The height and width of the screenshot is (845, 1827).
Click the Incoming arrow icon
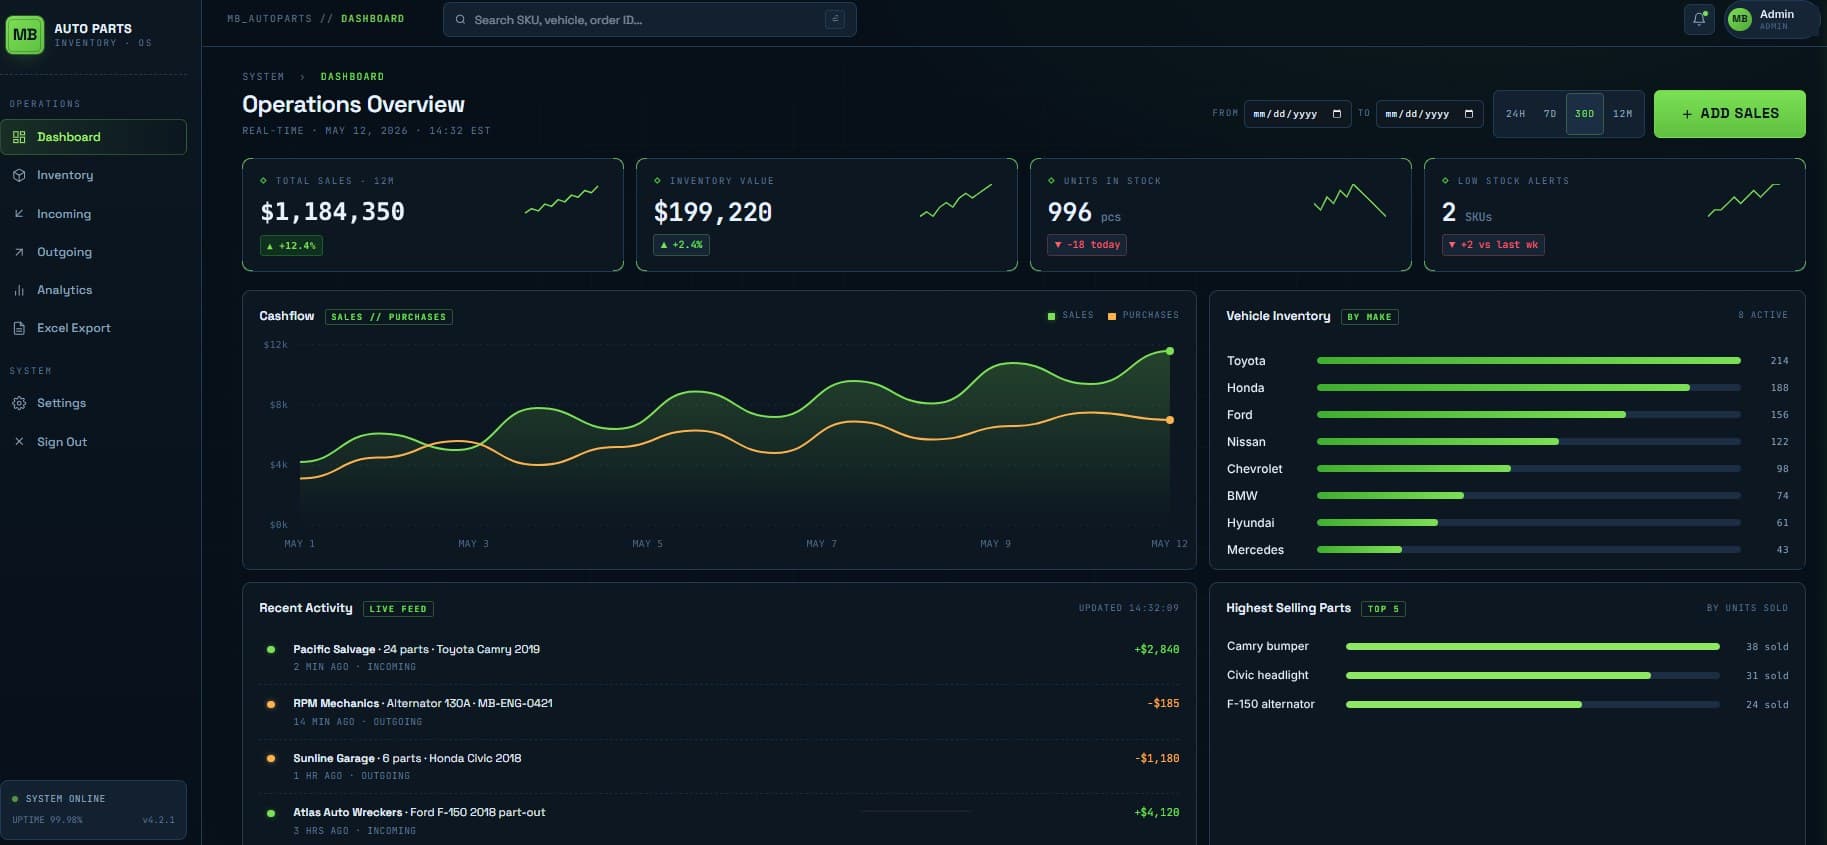pyautogui.click(x=19, y=214)
